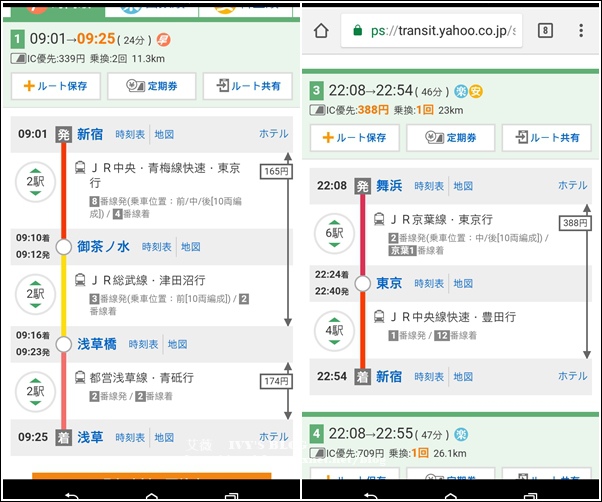The width and height of the screenshot is (602, 502).
Task: Tap the train icon for JR中央・青梅線快速
Action: (x=80, y=168)
